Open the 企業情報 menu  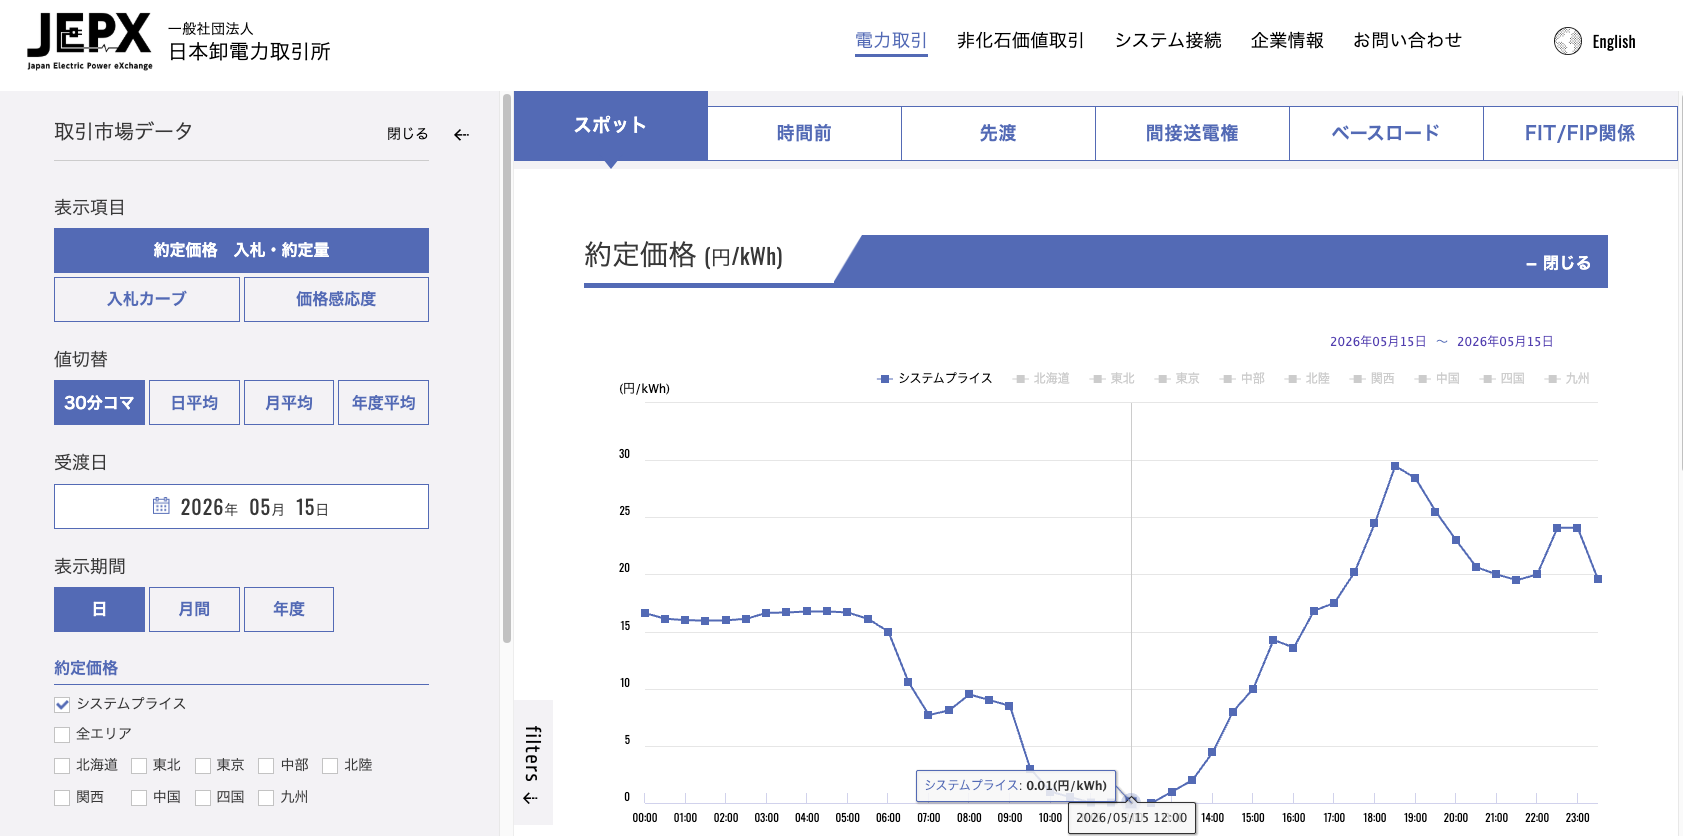click(x=1287, y=40)
